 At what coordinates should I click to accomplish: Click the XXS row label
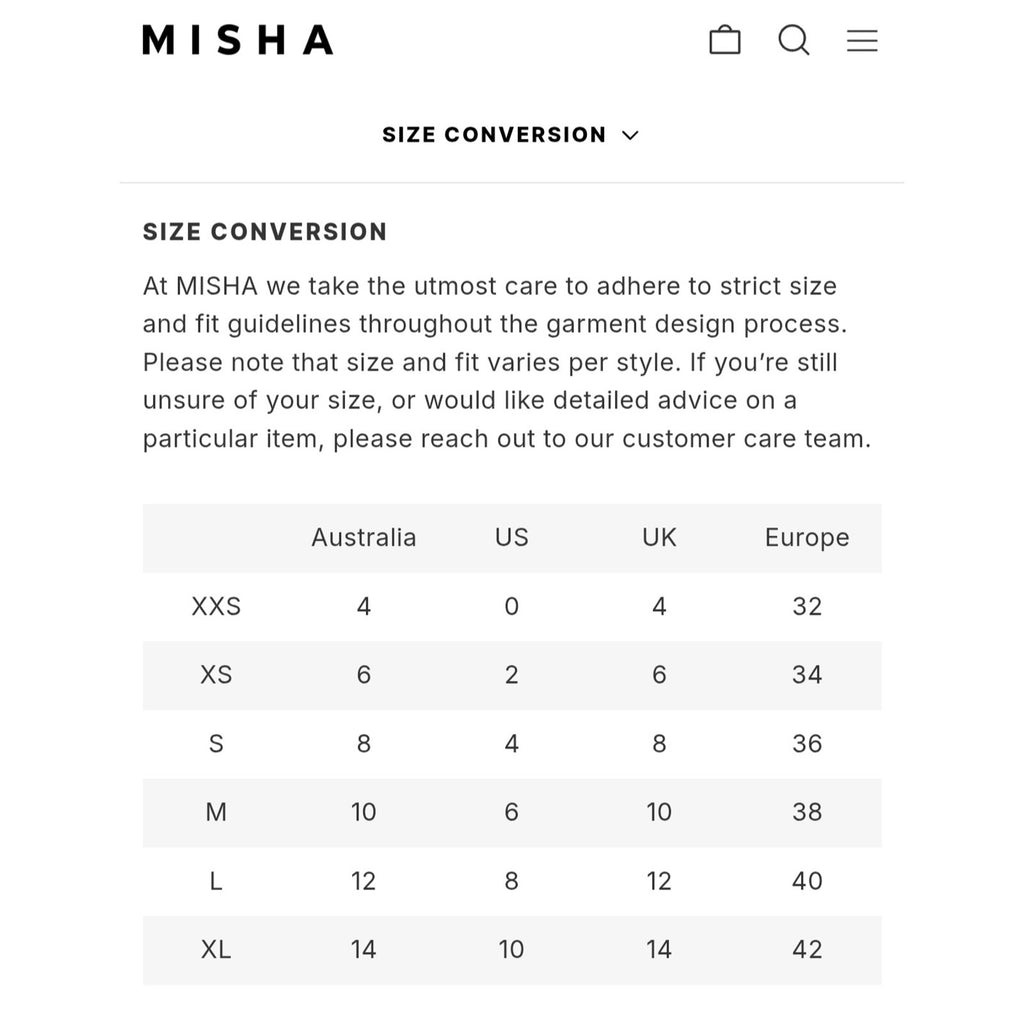(216, 607)
